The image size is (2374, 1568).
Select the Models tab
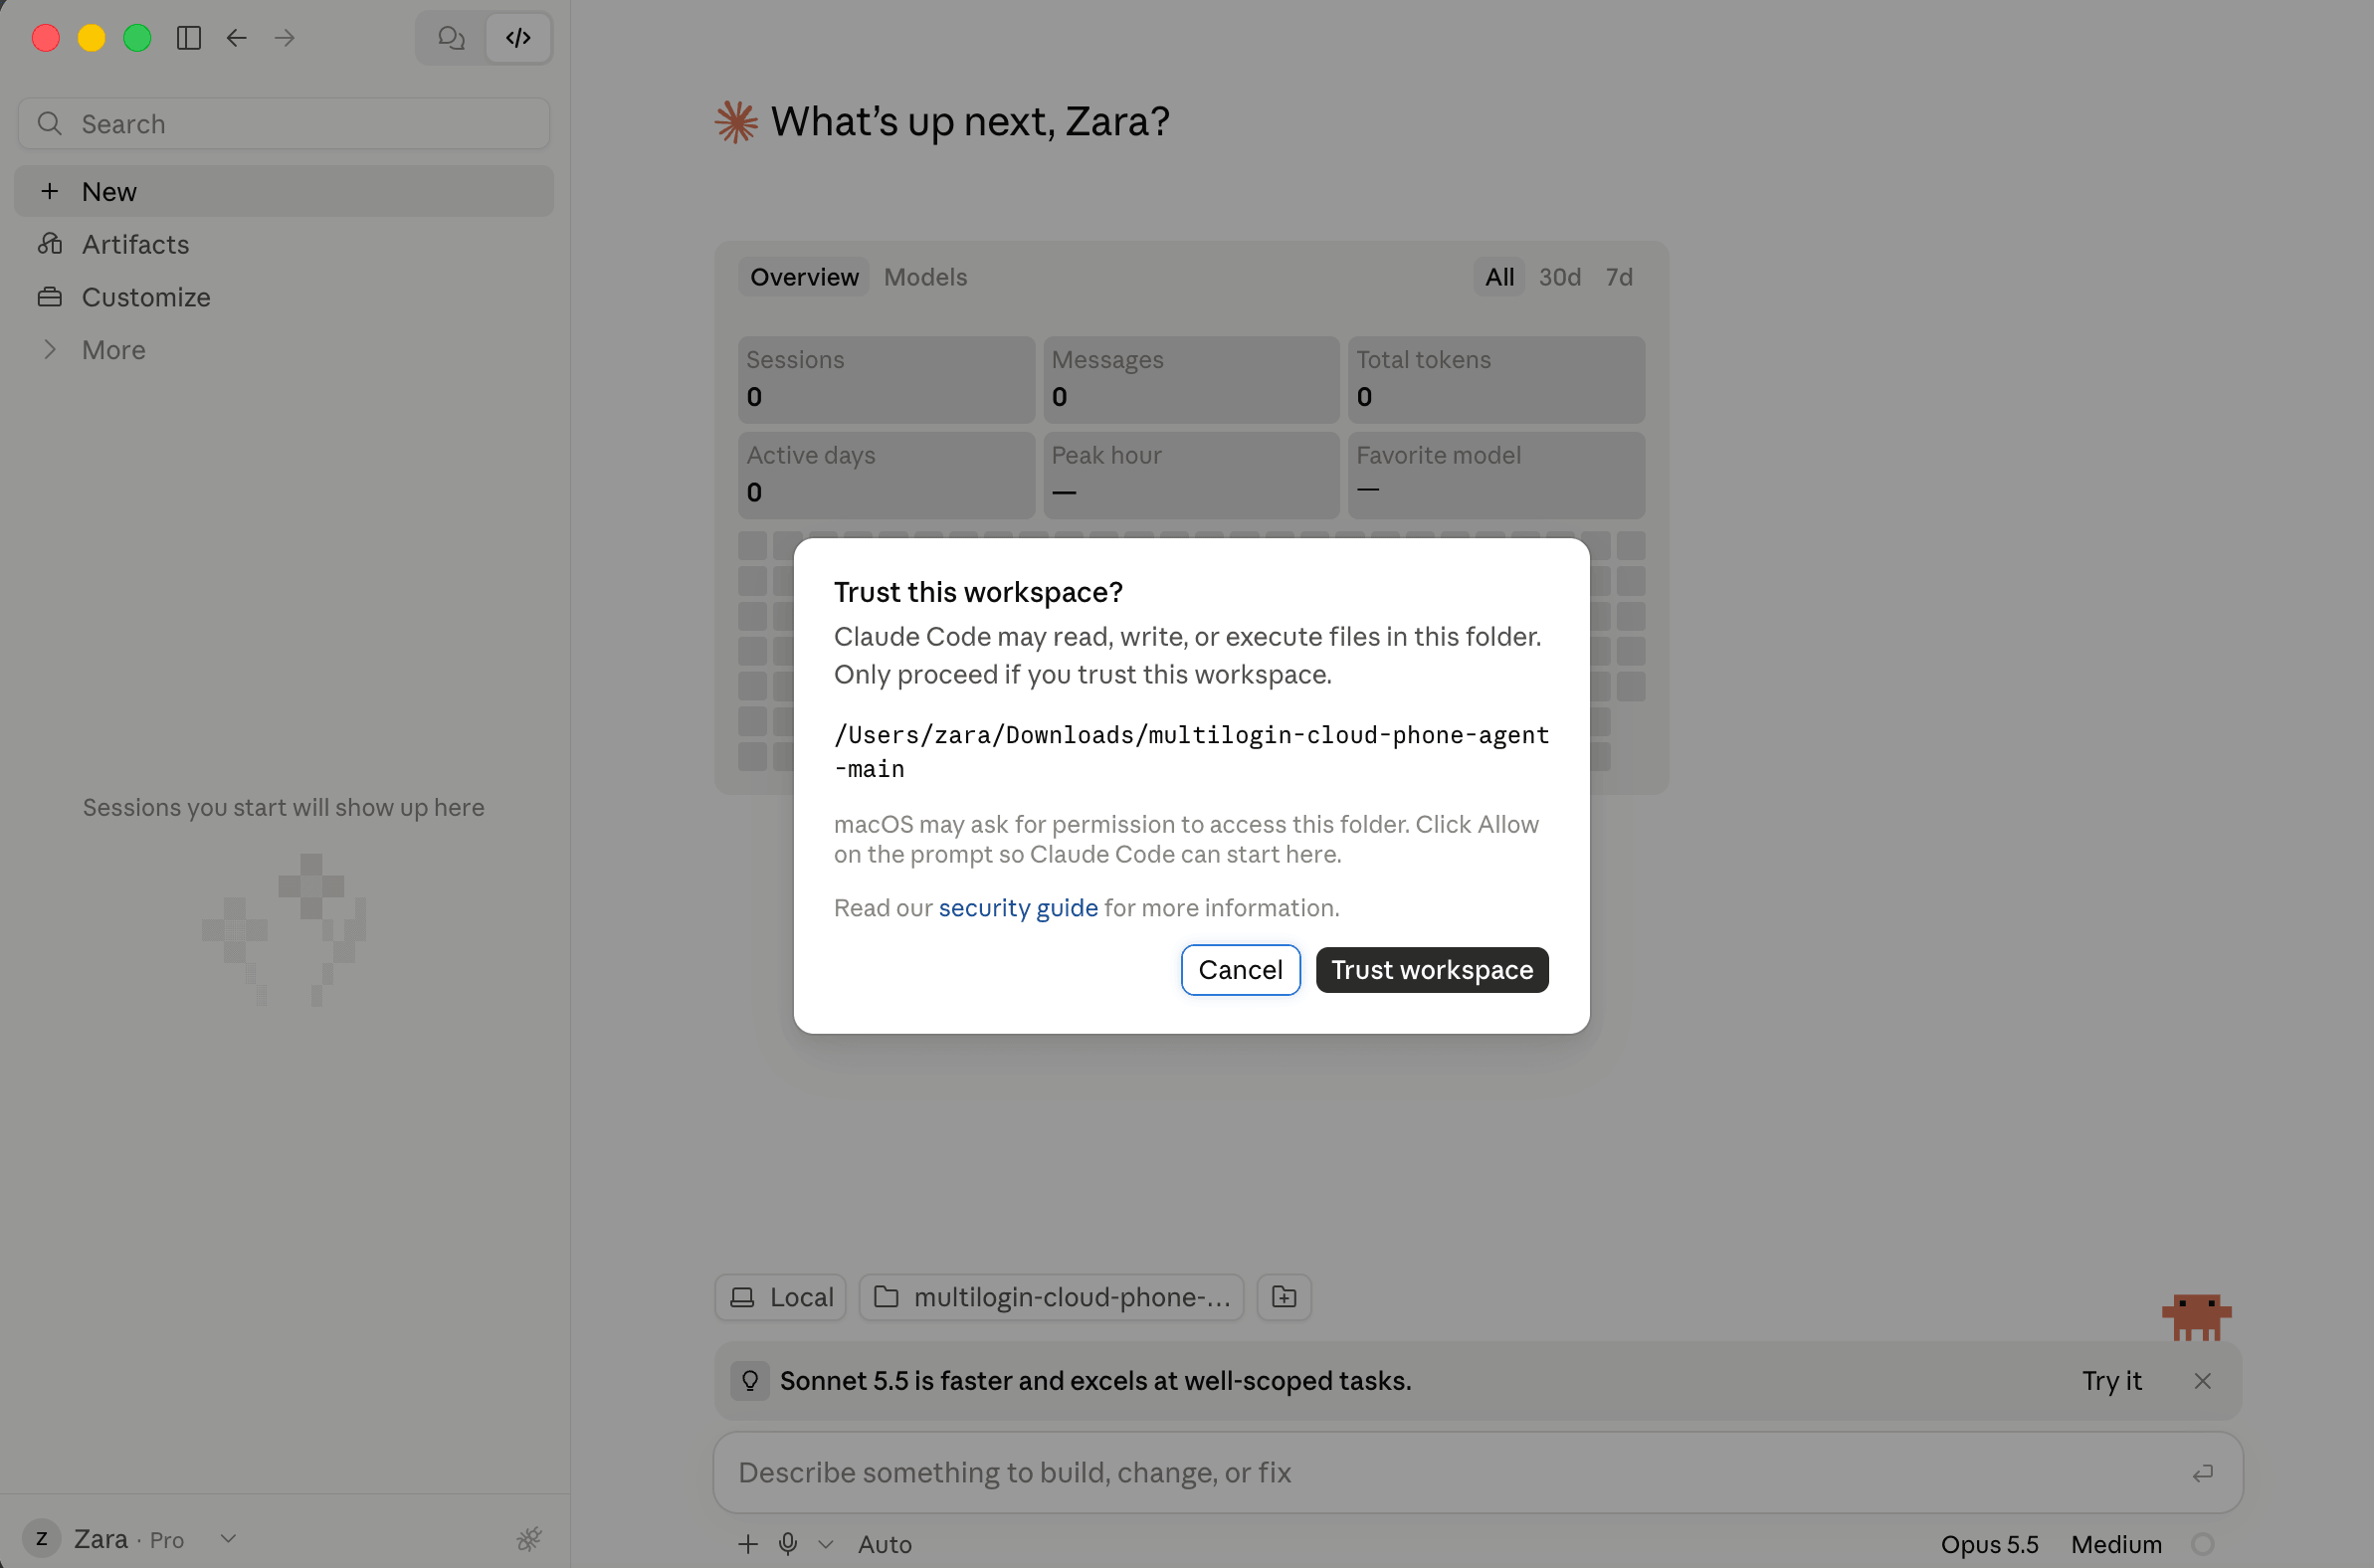(925, 277)
